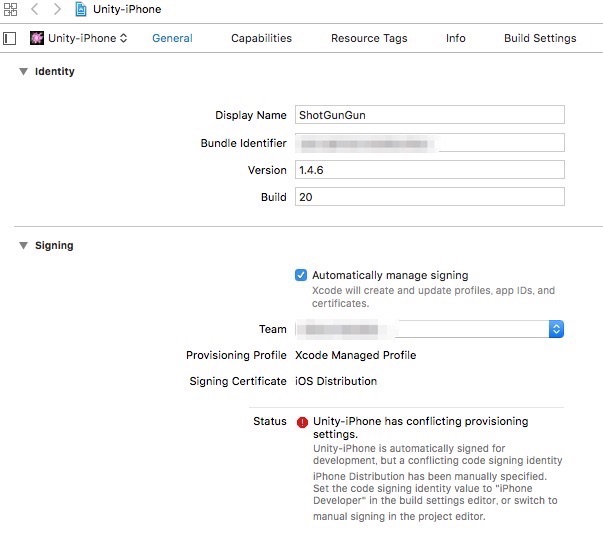Open the related items grid menu

11,9
